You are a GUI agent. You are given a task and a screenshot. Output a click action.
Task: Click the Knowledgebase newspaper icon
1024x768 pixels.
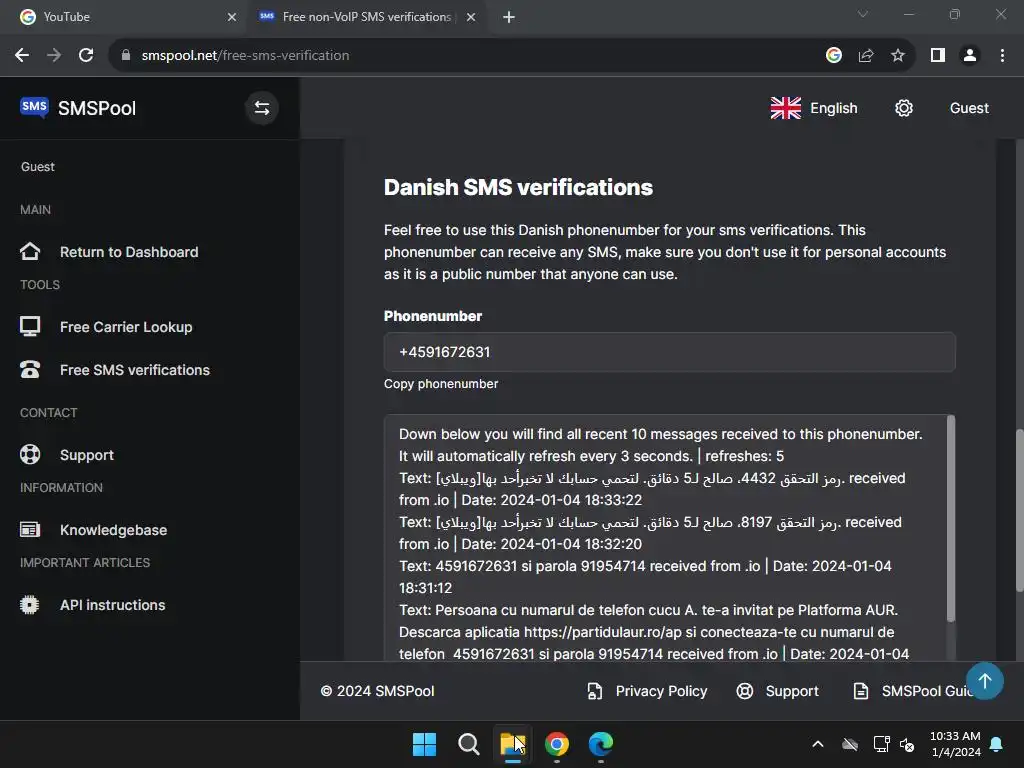pyautogui.click(x=30, y=530)
